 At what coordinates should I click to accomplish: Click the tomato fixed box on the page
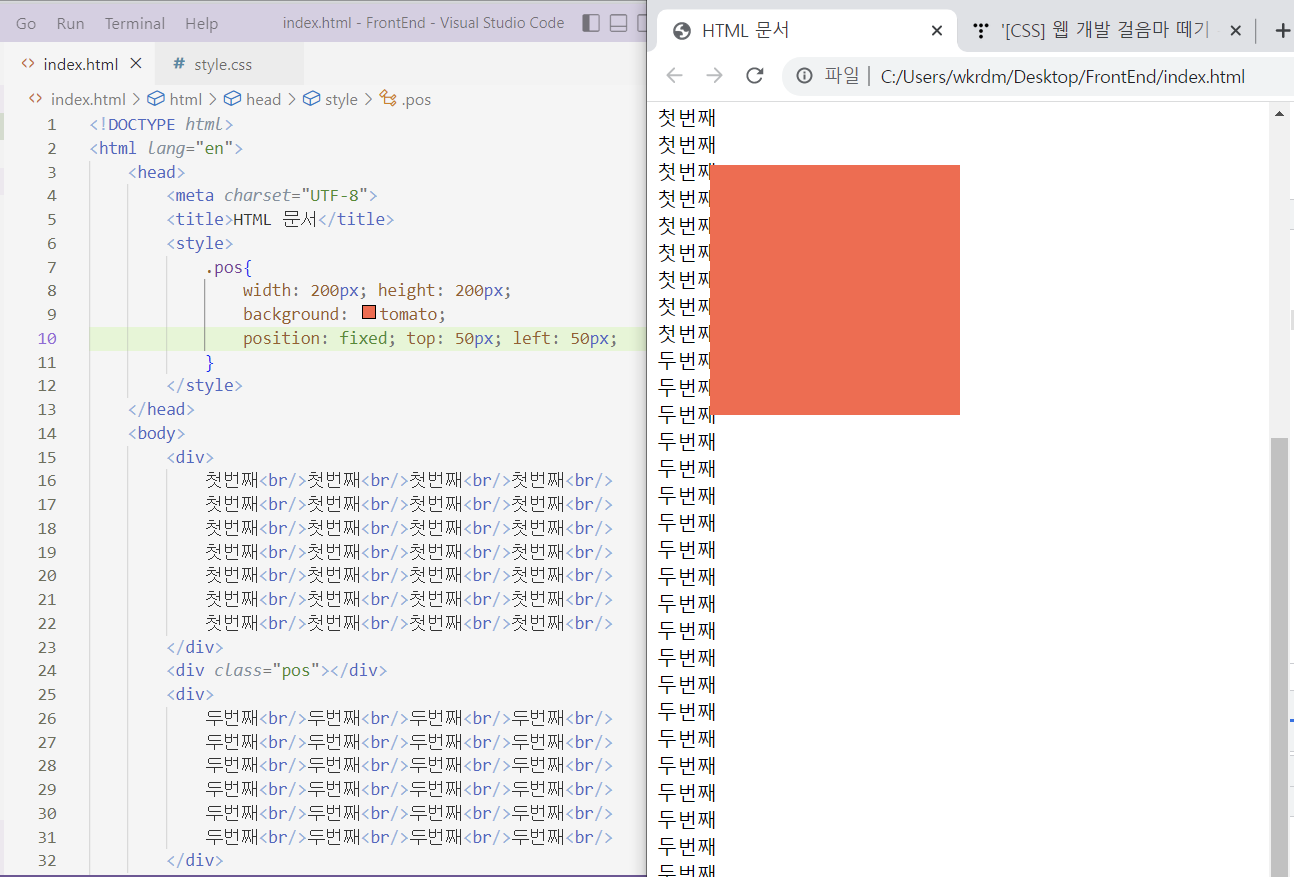[x=834, y=290]
